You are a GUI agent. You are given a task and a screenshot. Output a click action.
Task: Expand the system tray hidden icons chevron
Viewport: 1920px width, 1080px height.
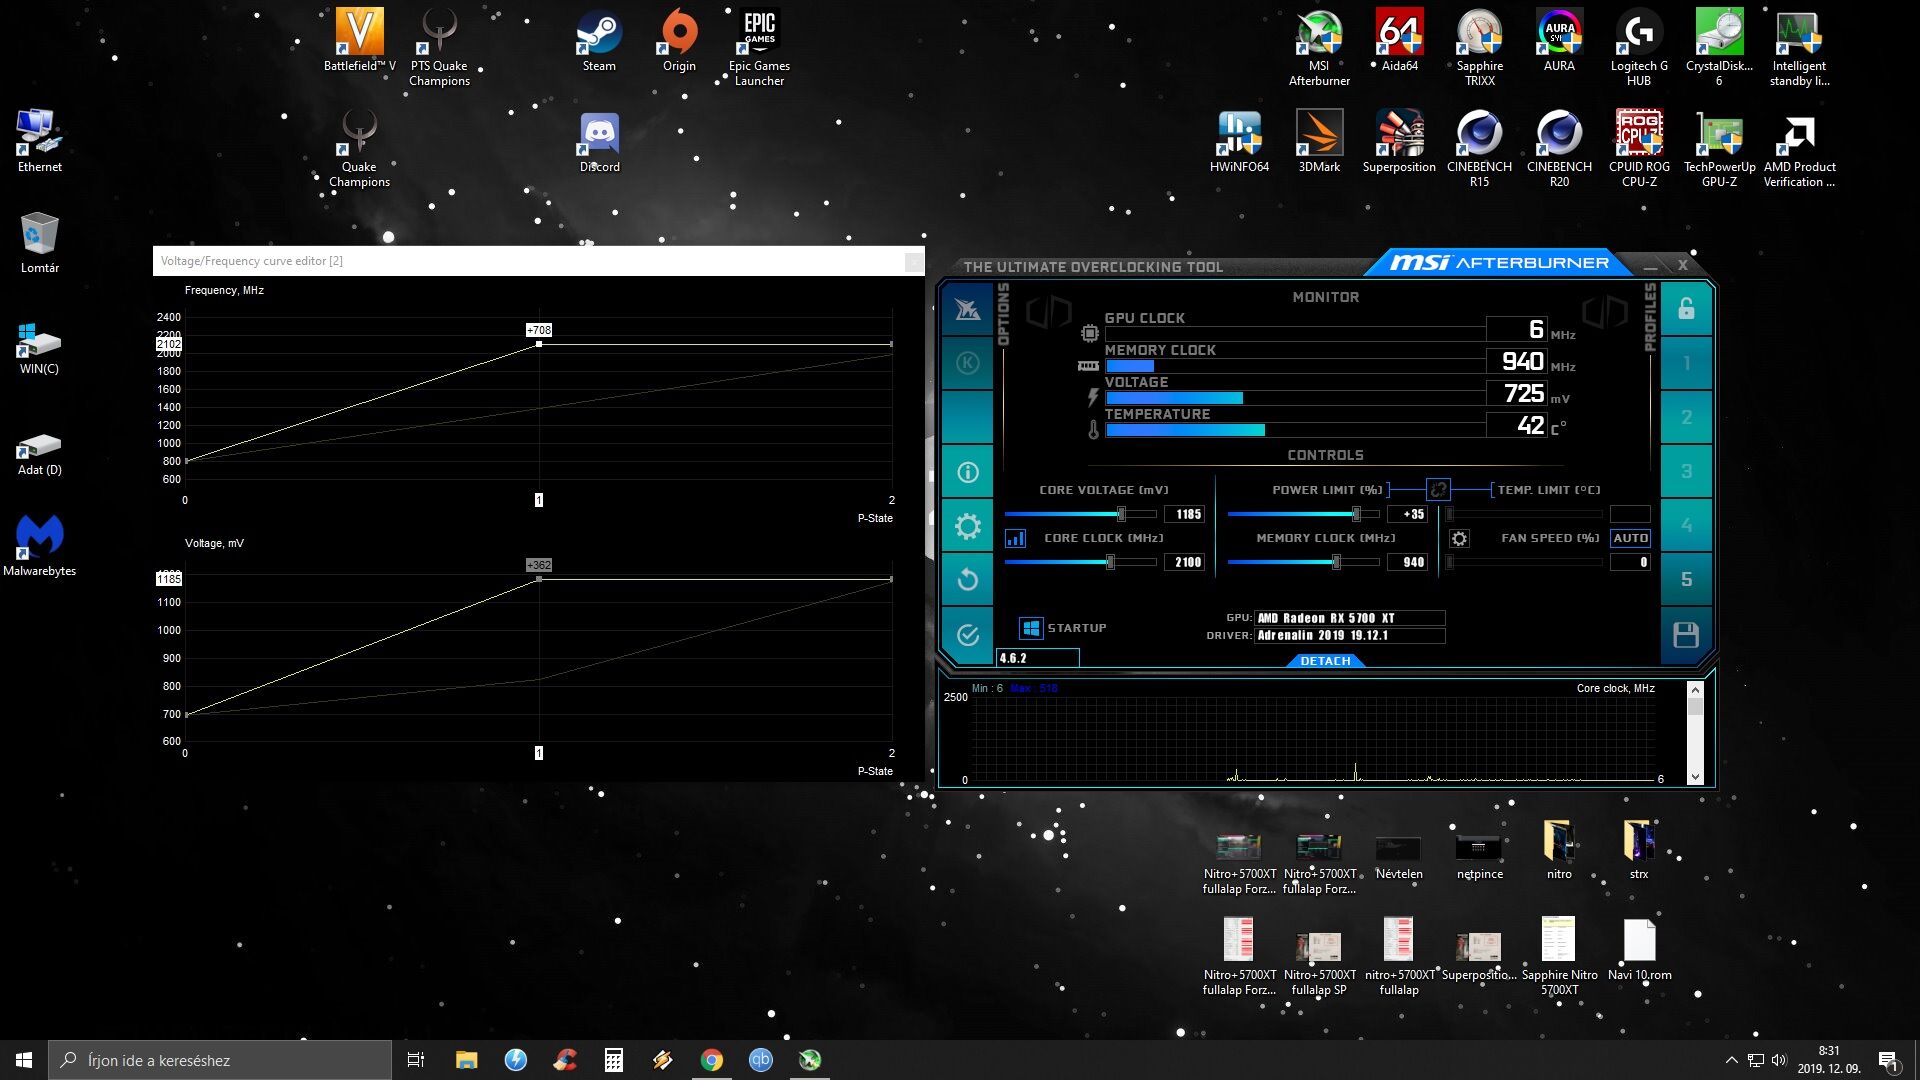[x=1731, y=1060]
